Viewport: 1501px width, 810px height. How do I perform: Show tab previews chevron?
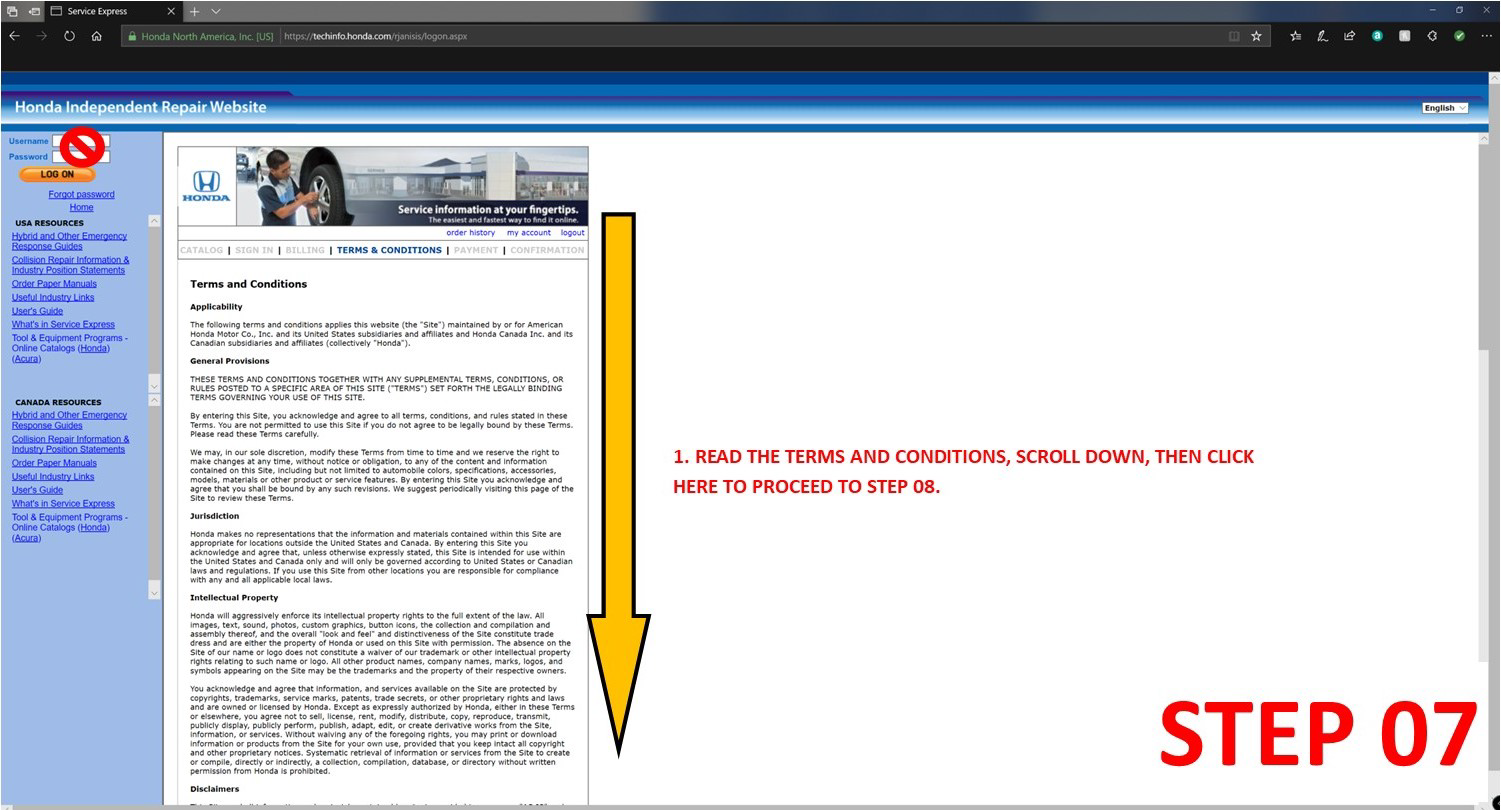coord(216,11)
